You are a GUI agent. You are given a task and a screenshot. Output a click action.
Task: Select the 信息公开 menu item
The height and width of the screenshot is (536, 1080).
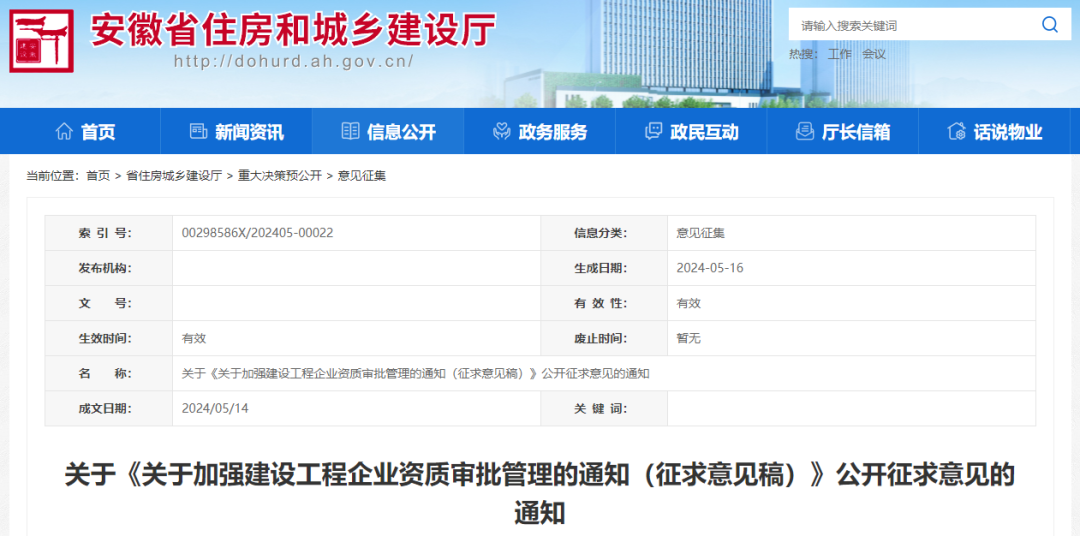401,132
